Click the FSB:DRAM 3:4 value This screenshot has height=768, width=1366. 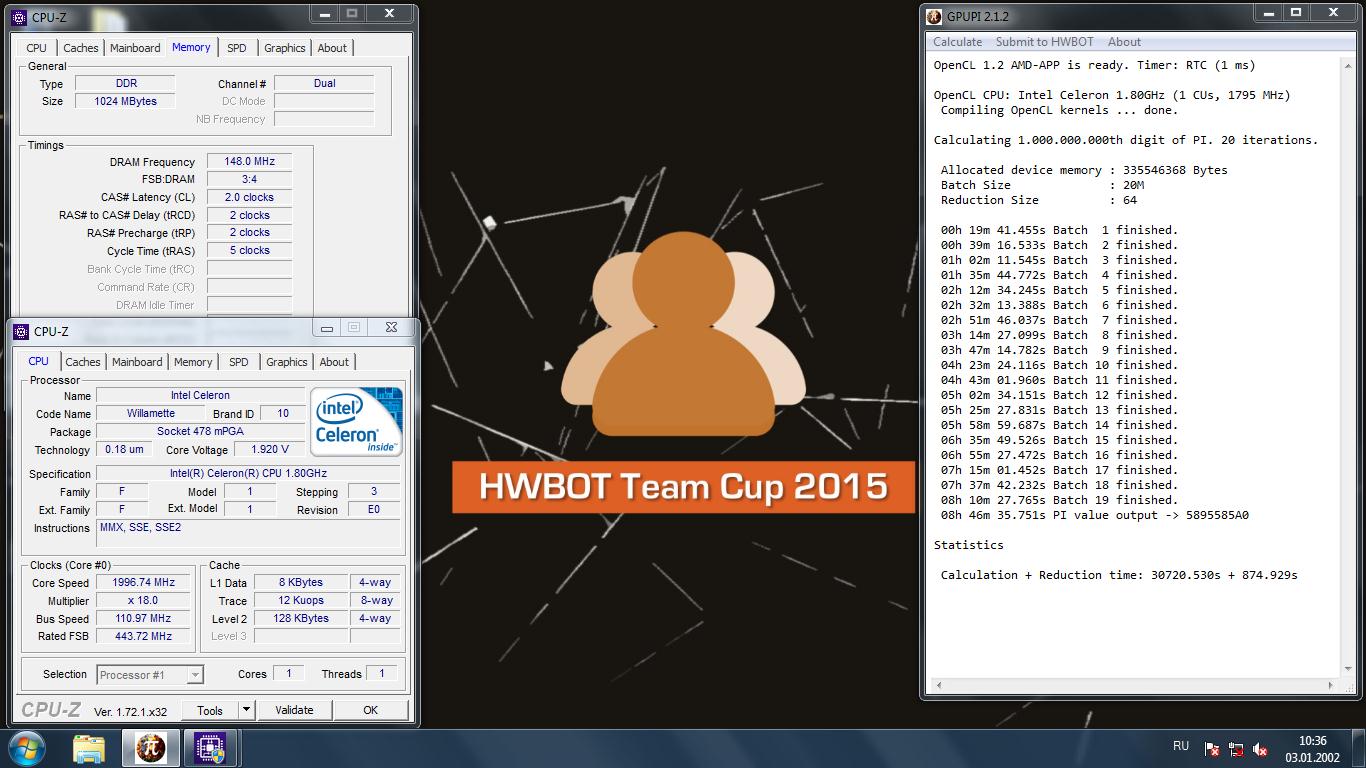249,180
